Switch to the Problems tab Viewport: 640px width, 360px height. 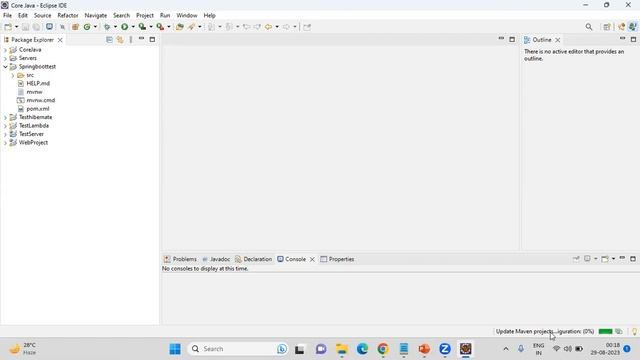(180, 259)
